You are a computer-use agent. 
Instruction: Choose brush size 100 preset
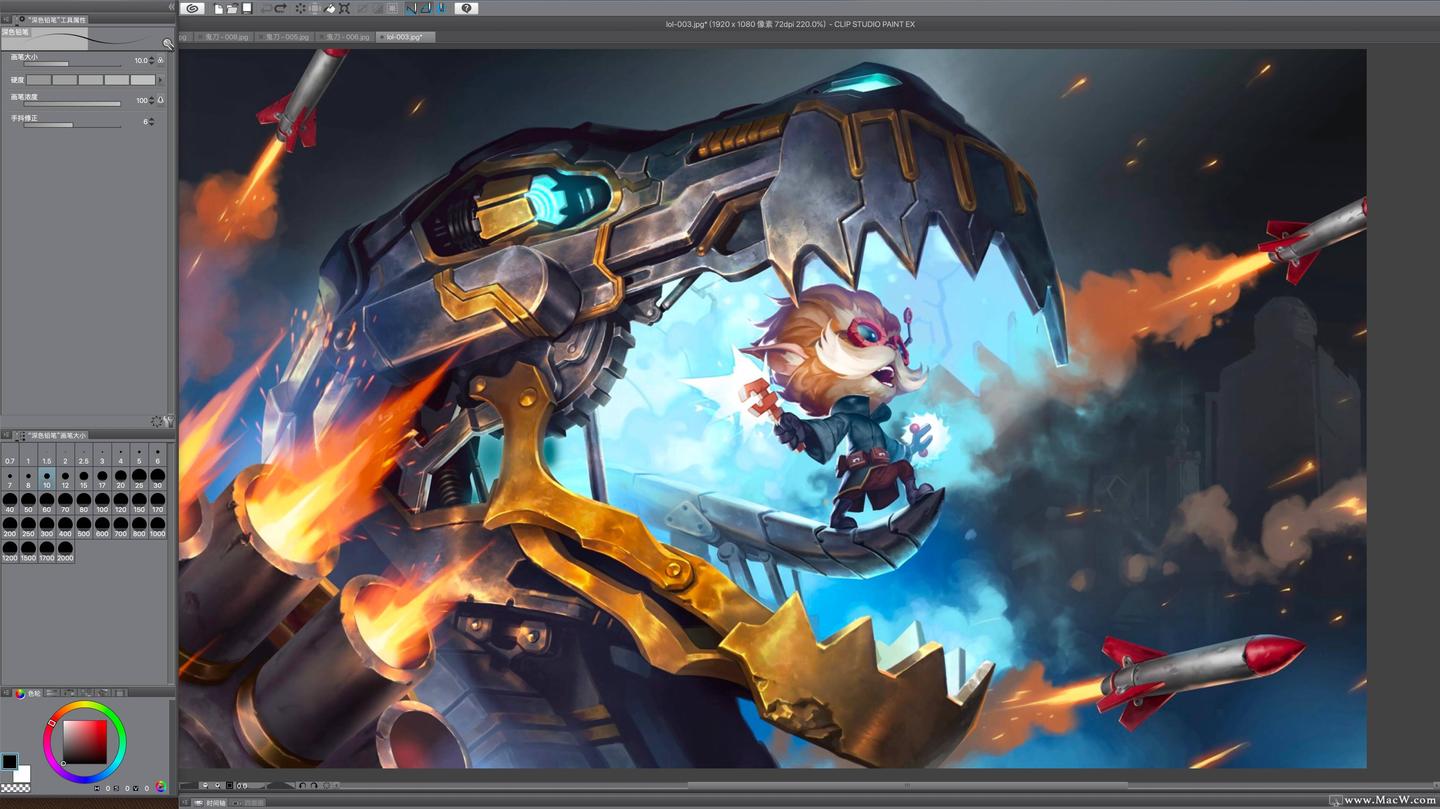tap(102, 504)
